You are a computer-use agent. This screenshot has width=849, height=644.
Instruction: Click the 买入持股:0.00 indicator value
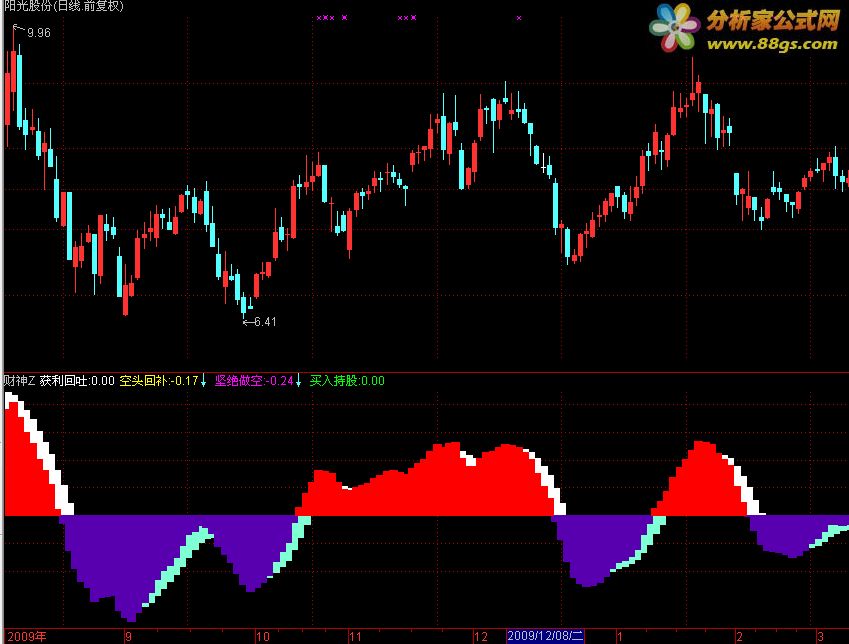click(x=347, y=381)
